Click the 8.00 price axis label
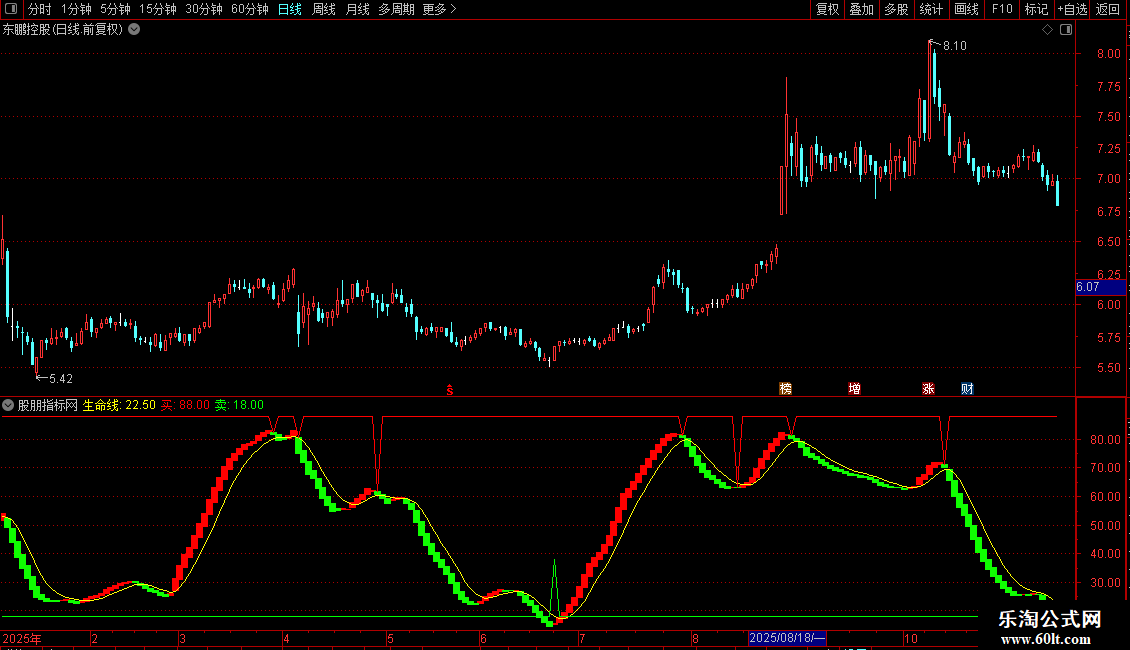The width and height of the screenshot is (1130, 650). click(x=1108, y=53)
